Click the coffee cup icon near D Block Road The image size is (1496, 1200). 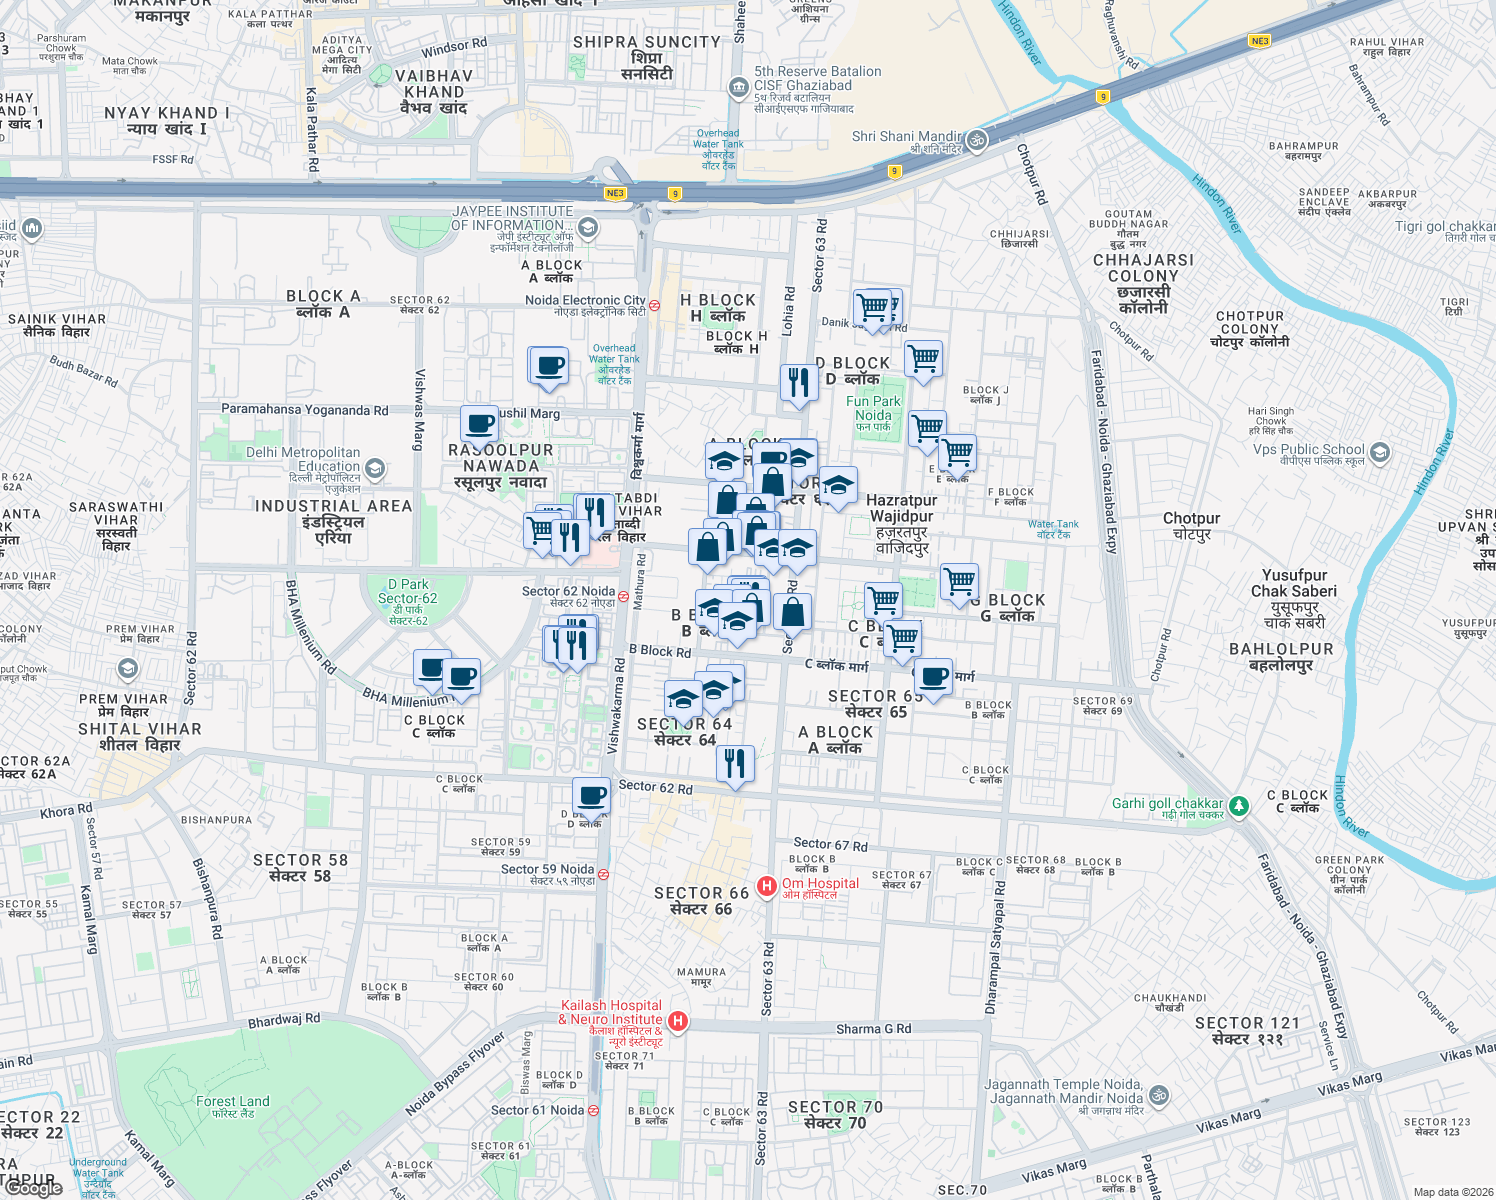pos(591,793)
